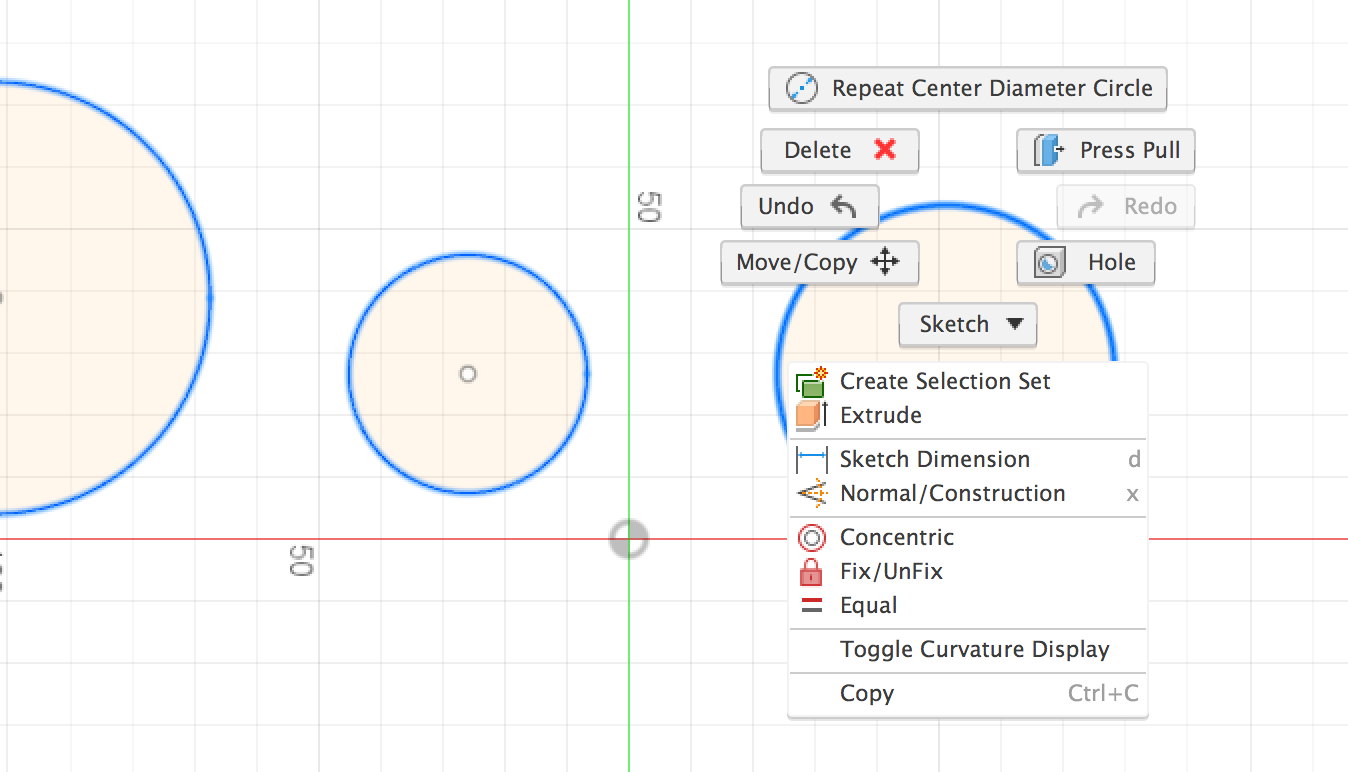Click the Concentric constraint icon
The height and width of the screenshot is (772, 1348).
point(811,538)
